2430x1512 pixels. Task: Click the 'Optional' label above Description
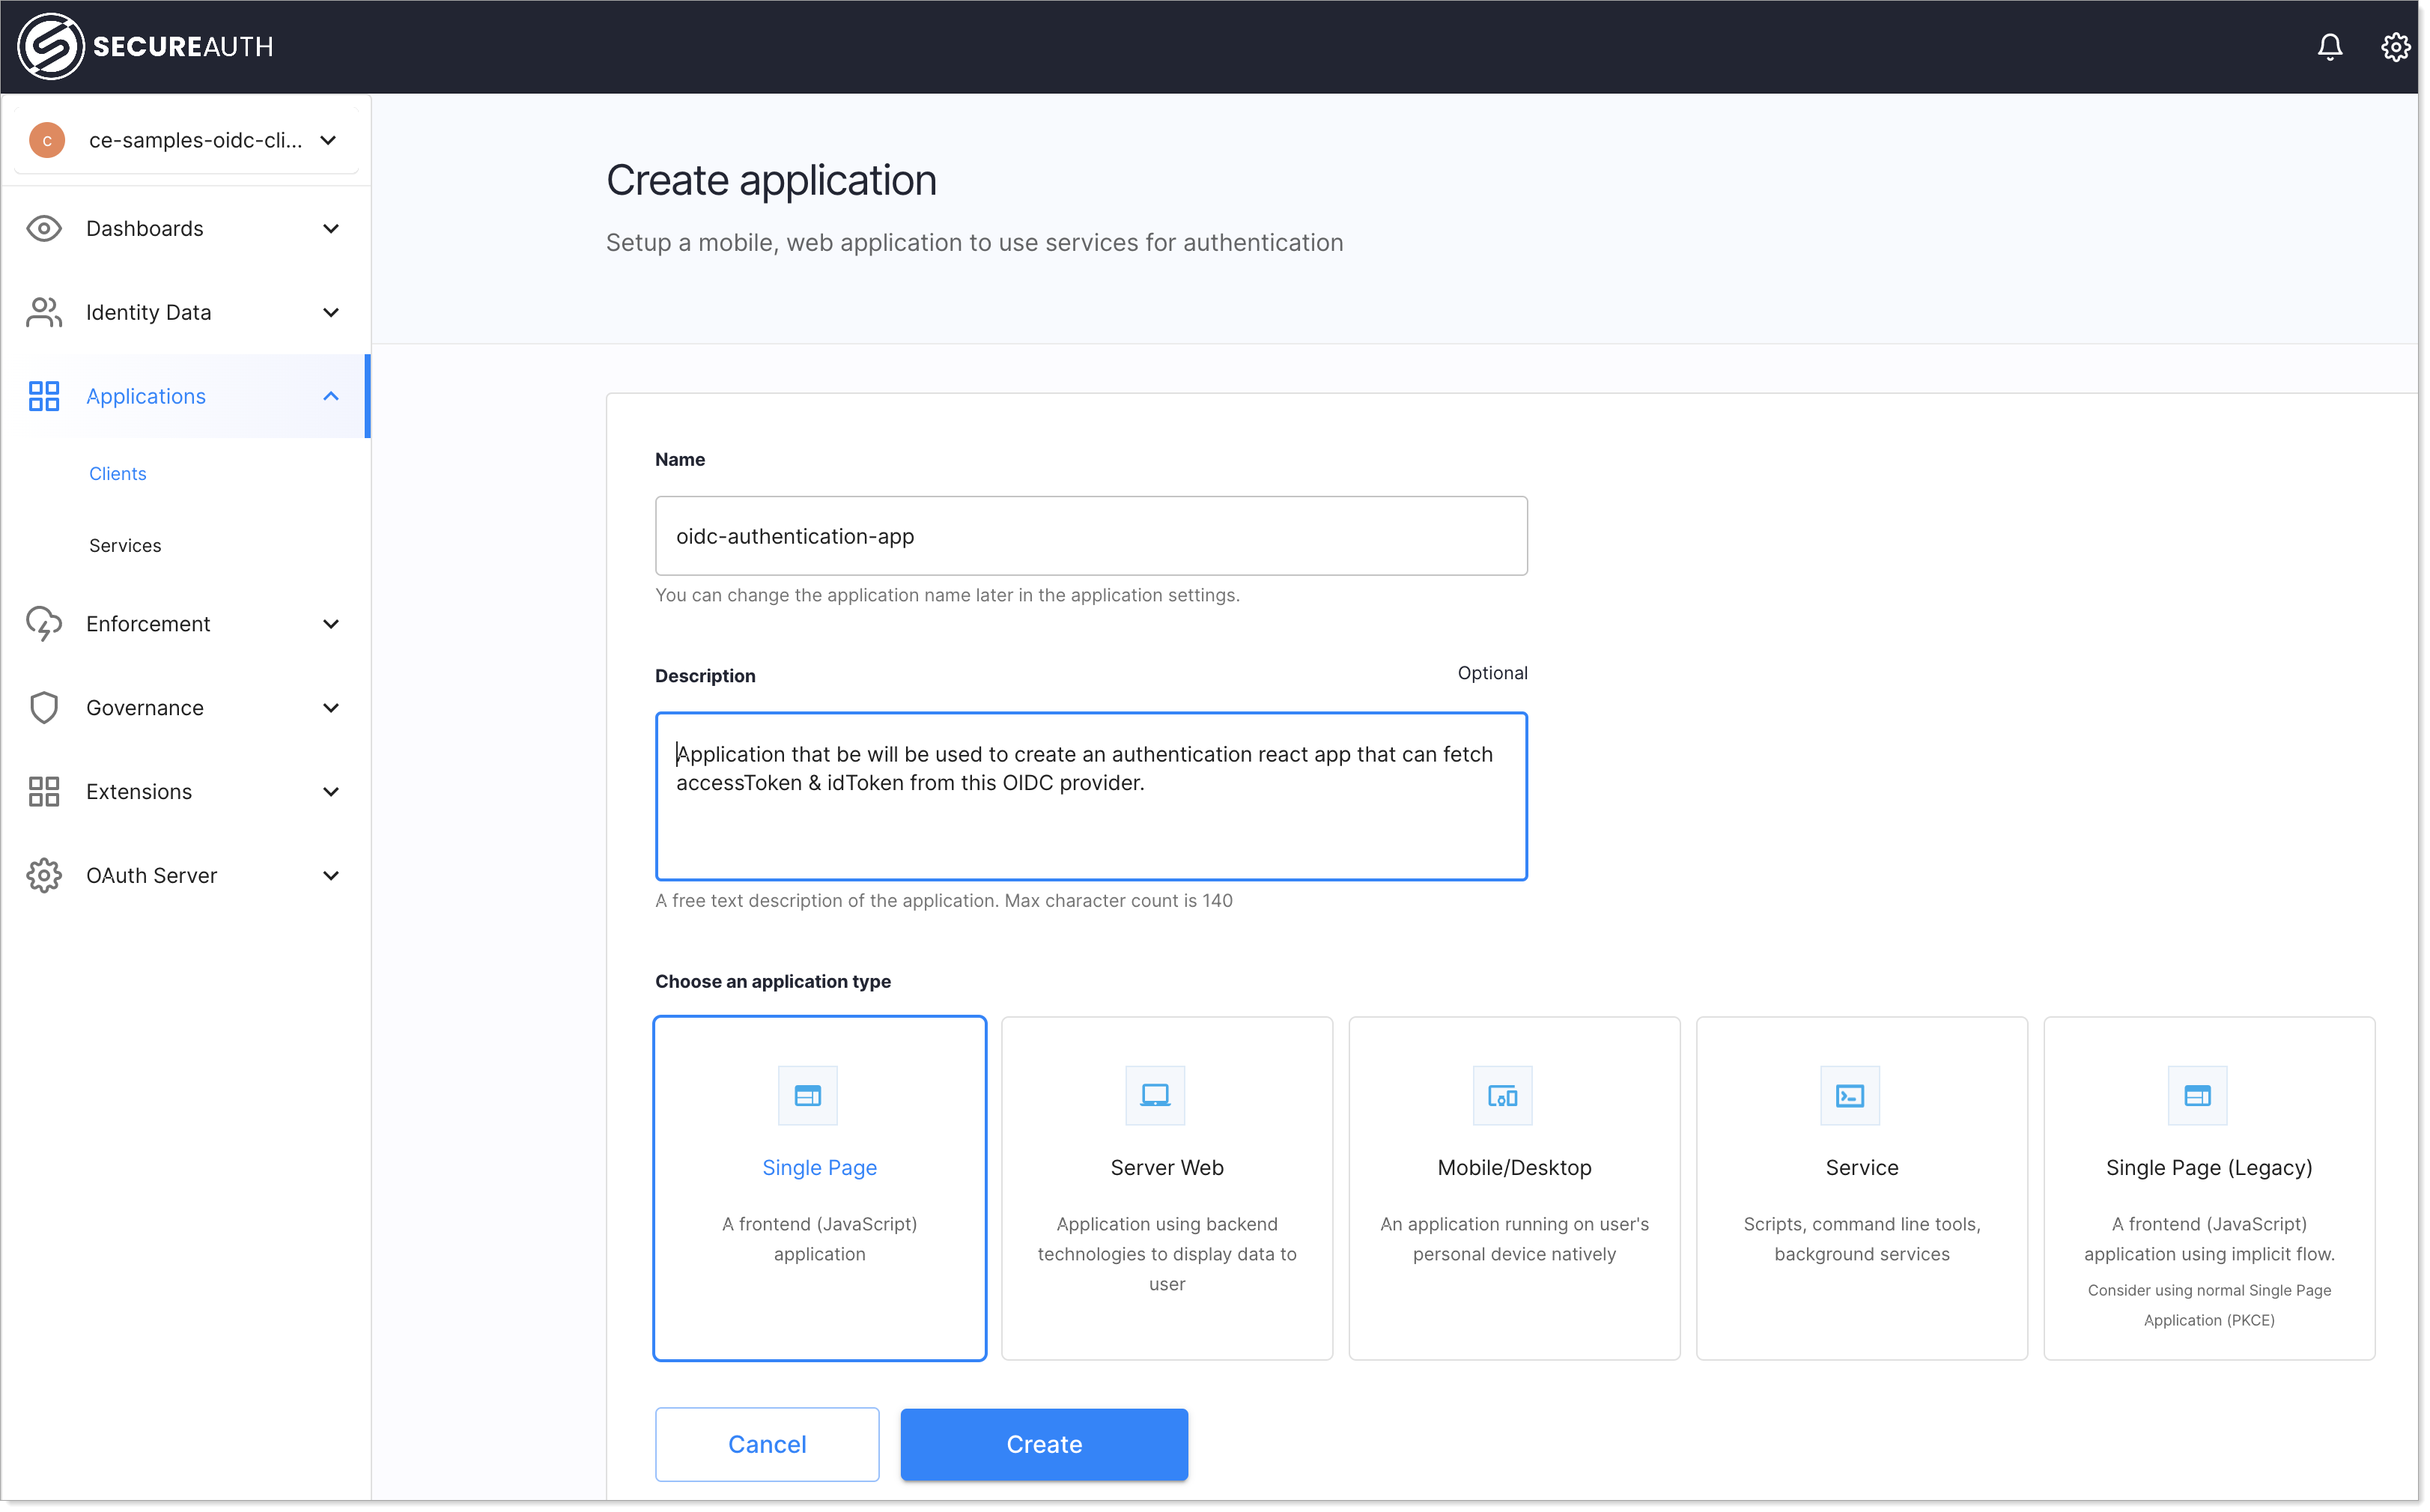(x=1493, y=673)
